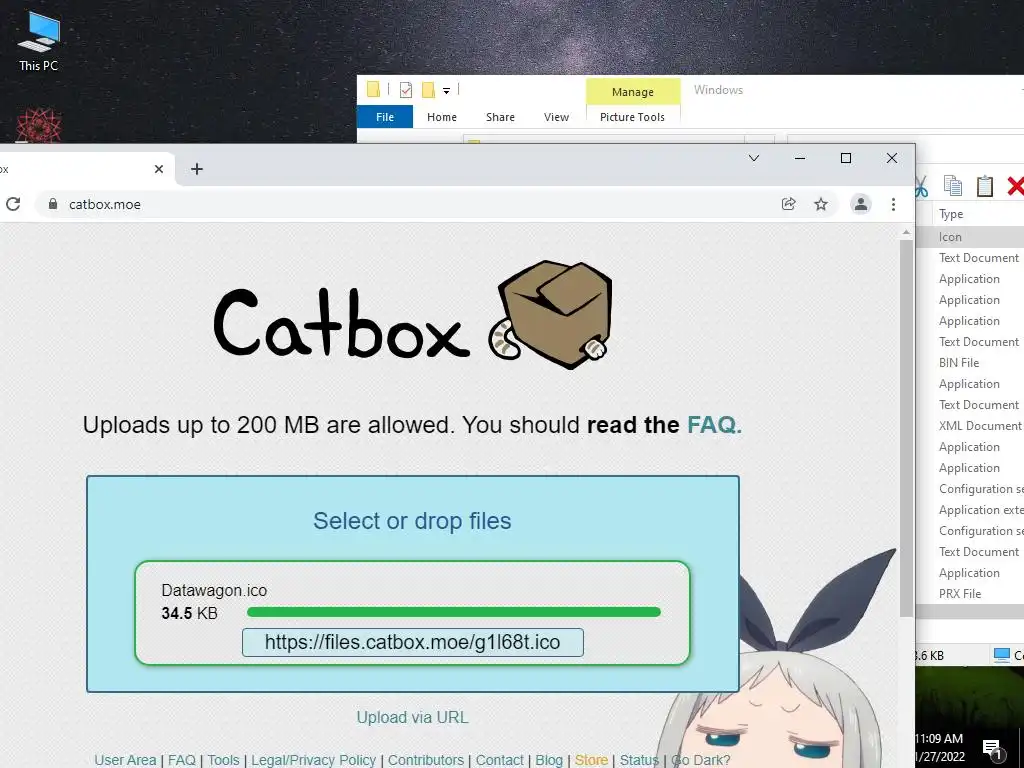Open the Contact footer link
Viewport: 1024px width, 768px height.
pyautogui.click(x=500, y=760)
